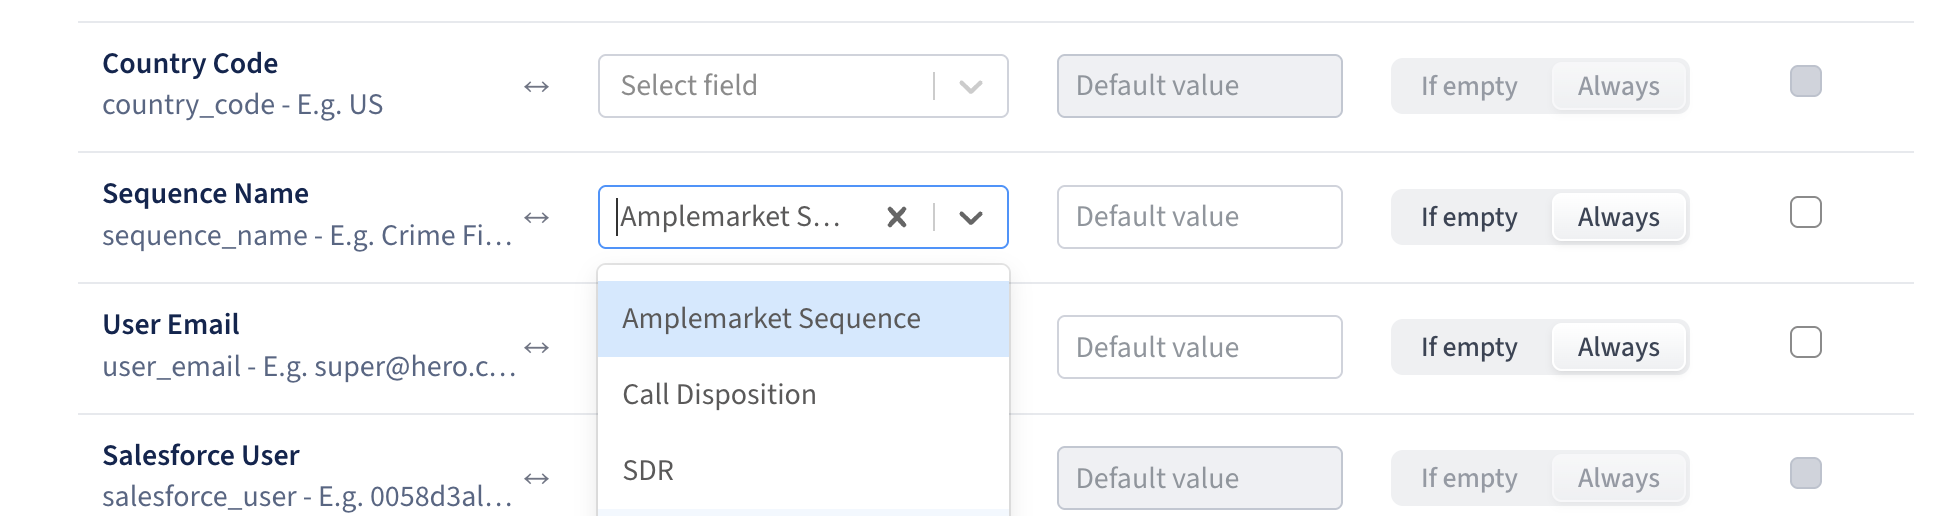Tick the checkbox in the User Email row
The height and width of the screenshot is (516, 1934).
[1805, 342]
